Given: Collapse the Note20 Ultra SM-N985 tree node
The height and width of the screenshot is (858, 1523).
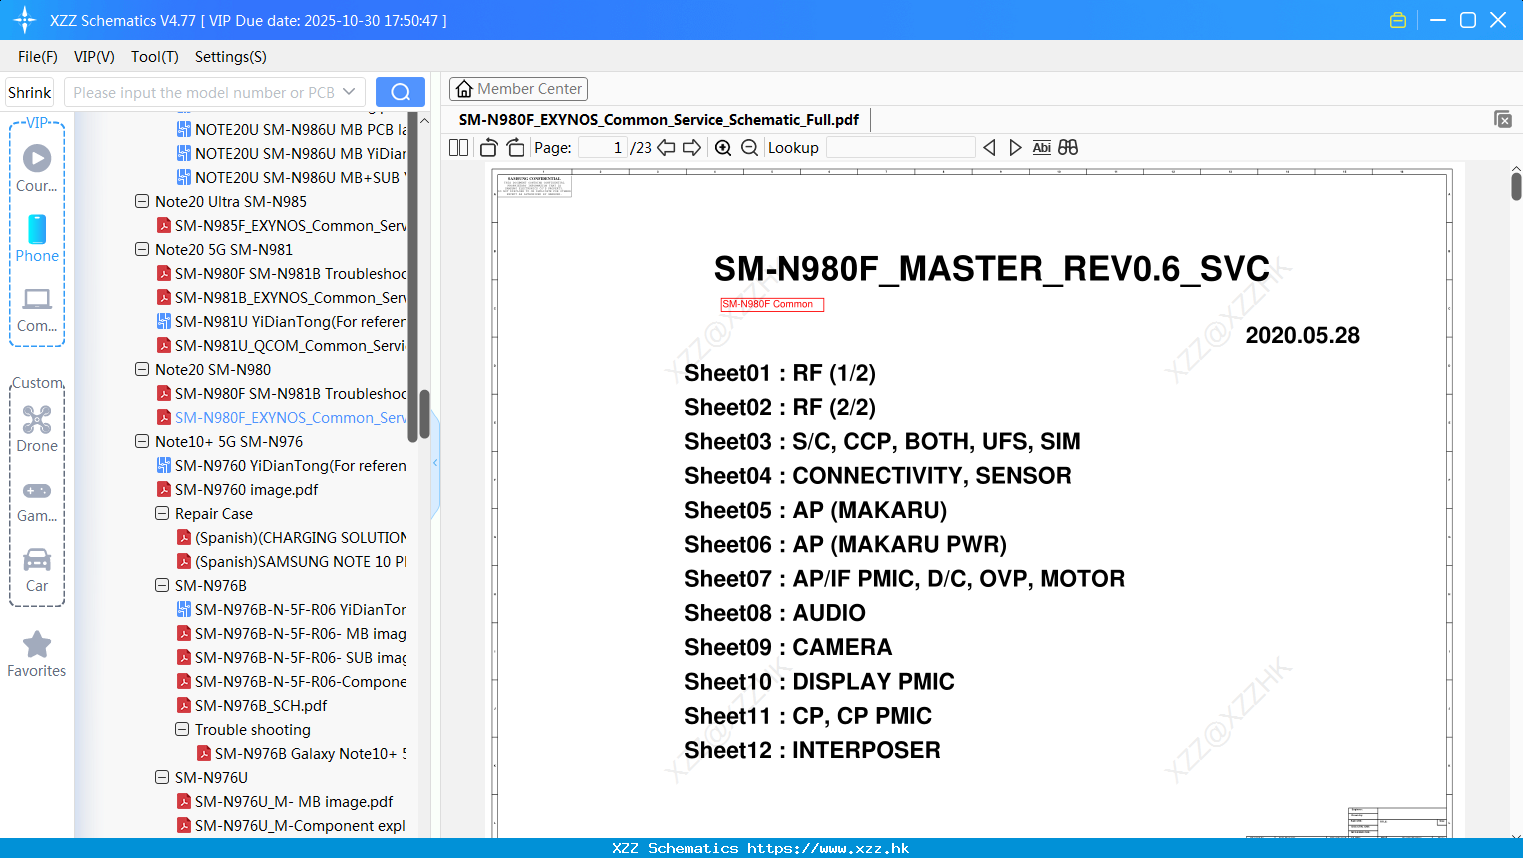Looking at the screenshot, I should point(141,201).
